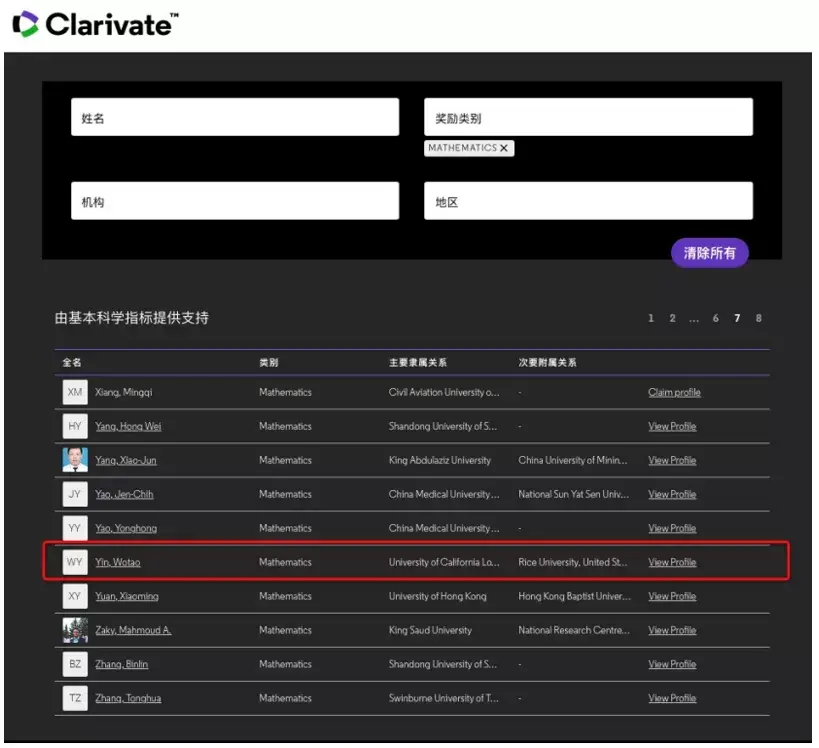Click the XY avatar for Yuan, Xiaoming
Screen dimensions: 819x748
[x=75, y=596]
